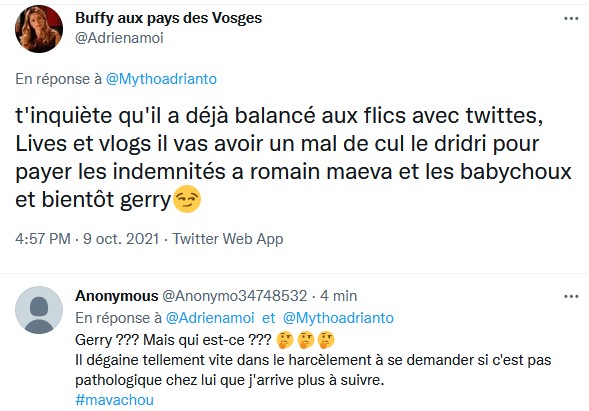
Task: Click the reply text starting with Gerry ???
Action: tap(313, 360)
